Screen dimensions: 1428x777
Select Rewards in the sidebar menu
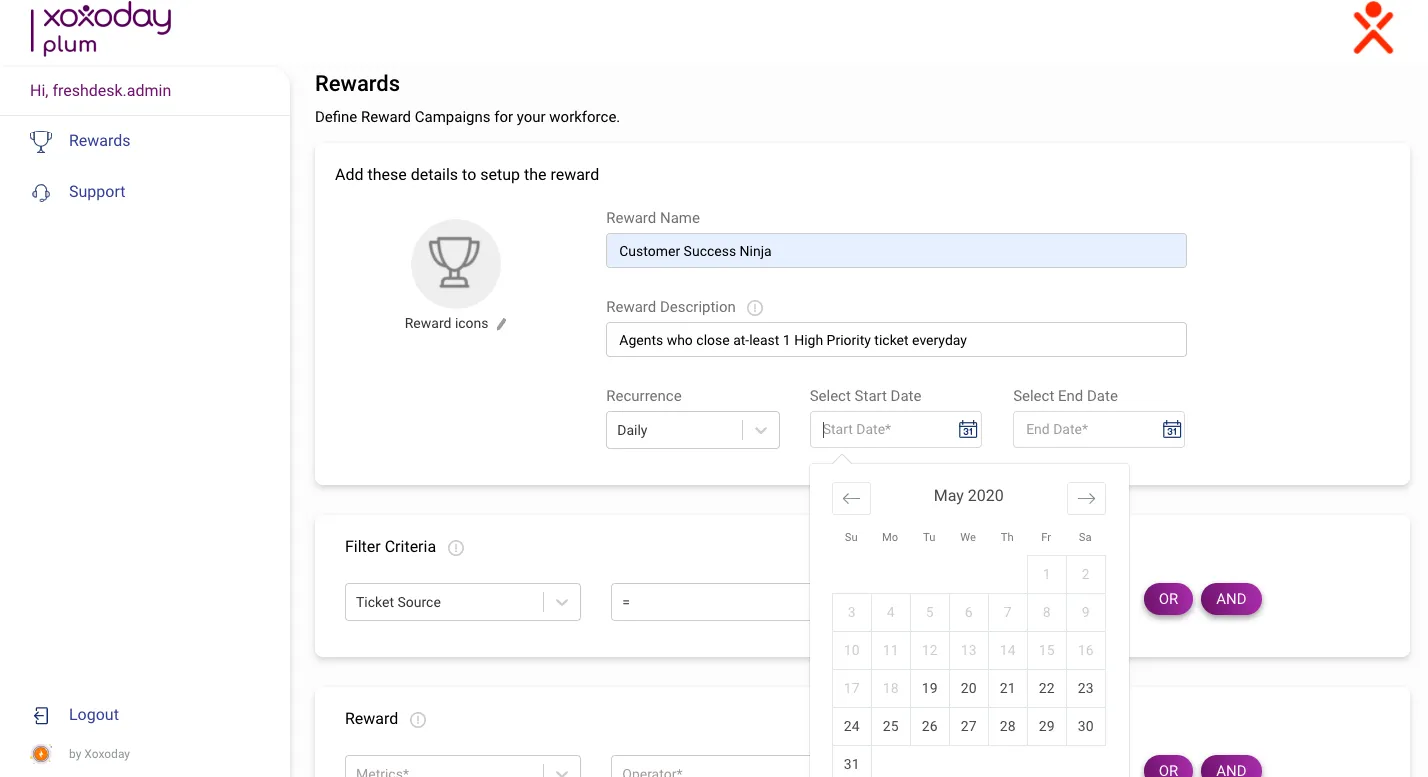click(99, 141)
